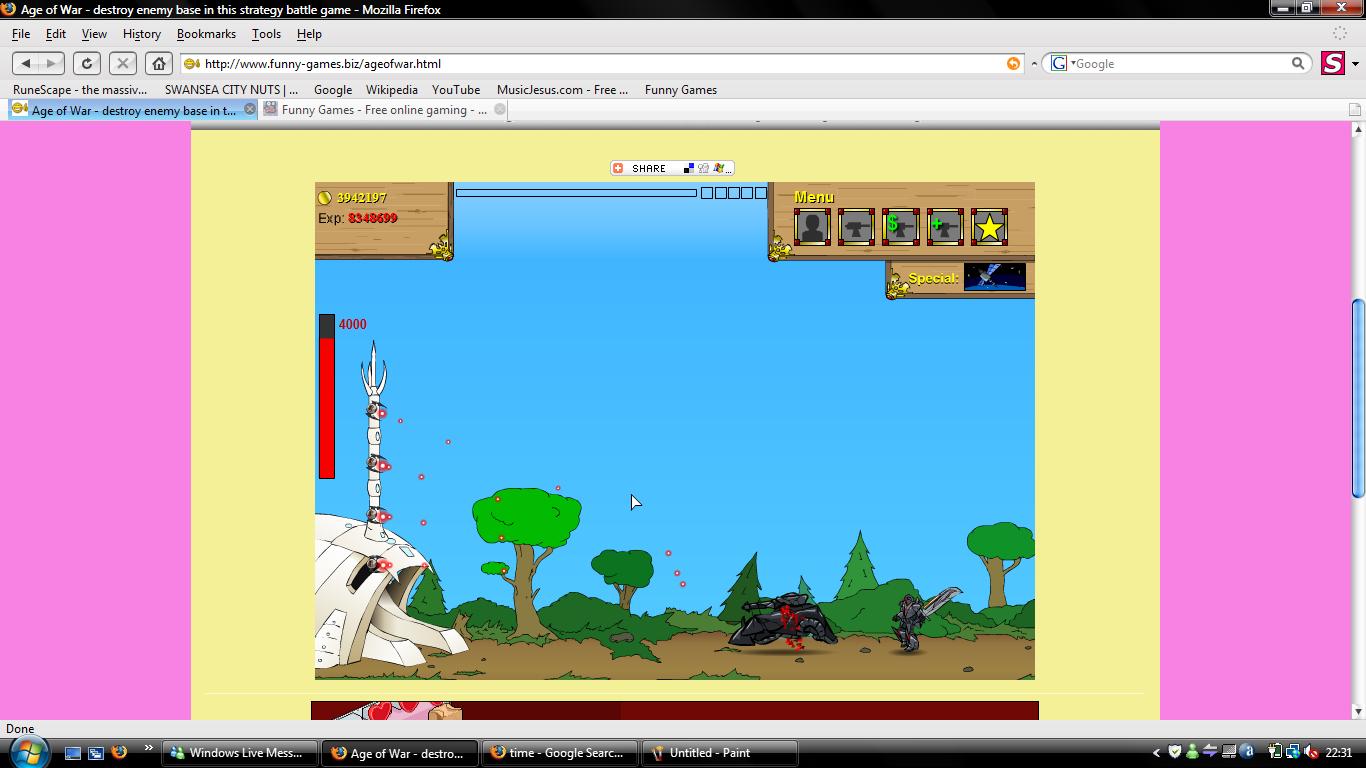Click the Stop loading X icon

coord(122,63)
